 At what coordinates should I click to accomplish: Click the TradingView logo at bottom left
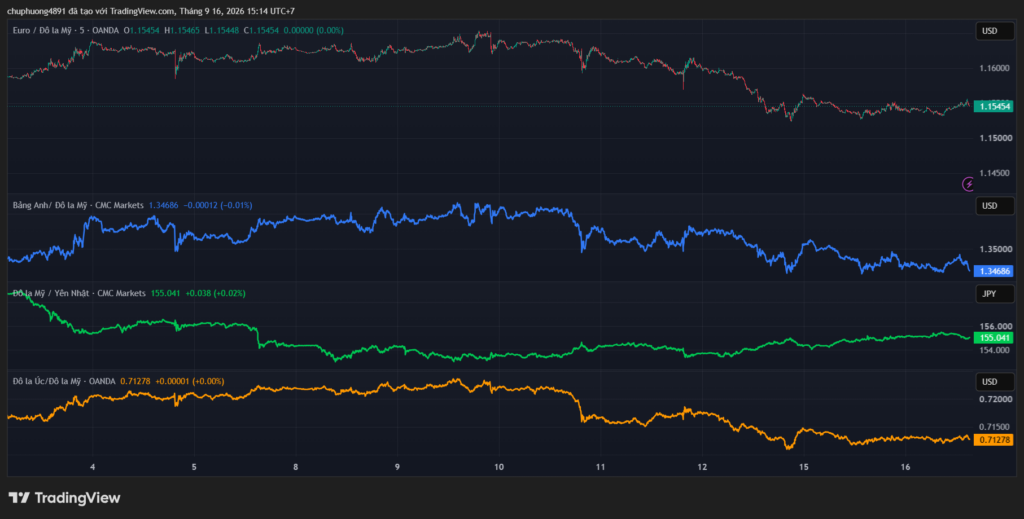(x=64, y=497)
